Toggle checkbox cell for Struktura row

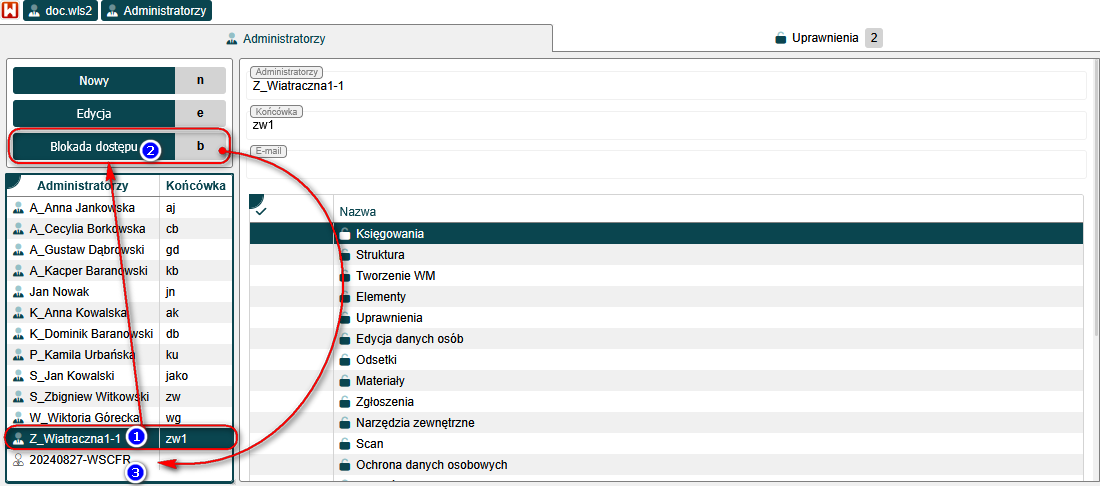291,255
